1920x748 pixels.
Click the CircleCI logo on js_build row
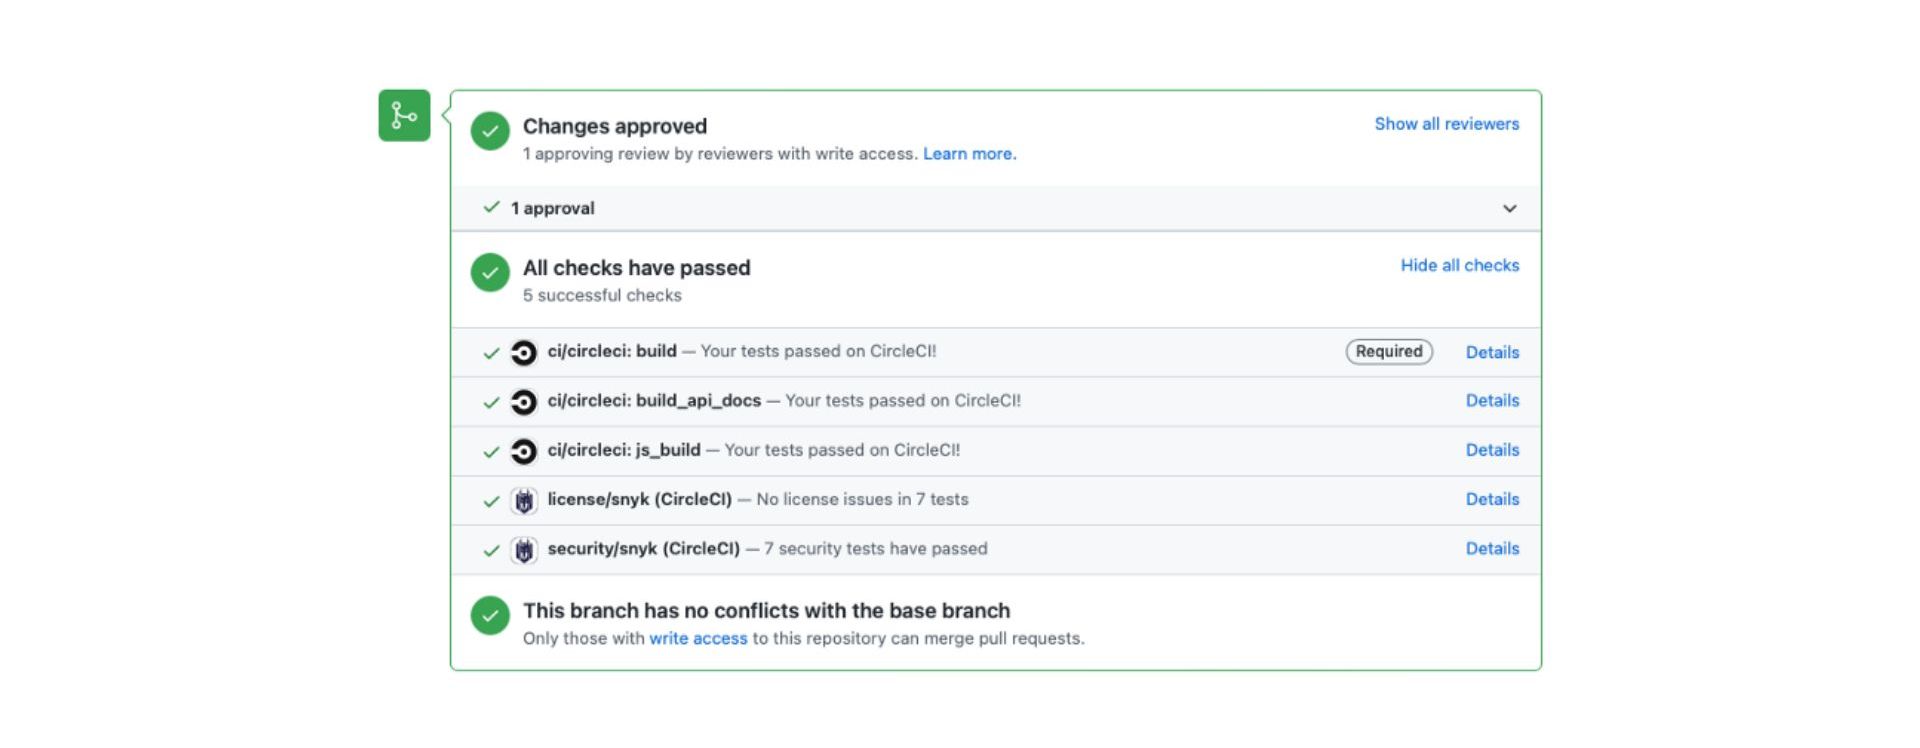click(x=523, y=451)
